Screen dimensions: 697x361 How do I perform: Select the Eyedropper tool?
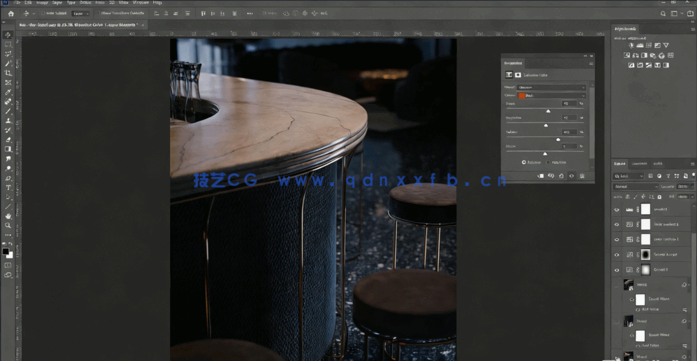(8, 92)
